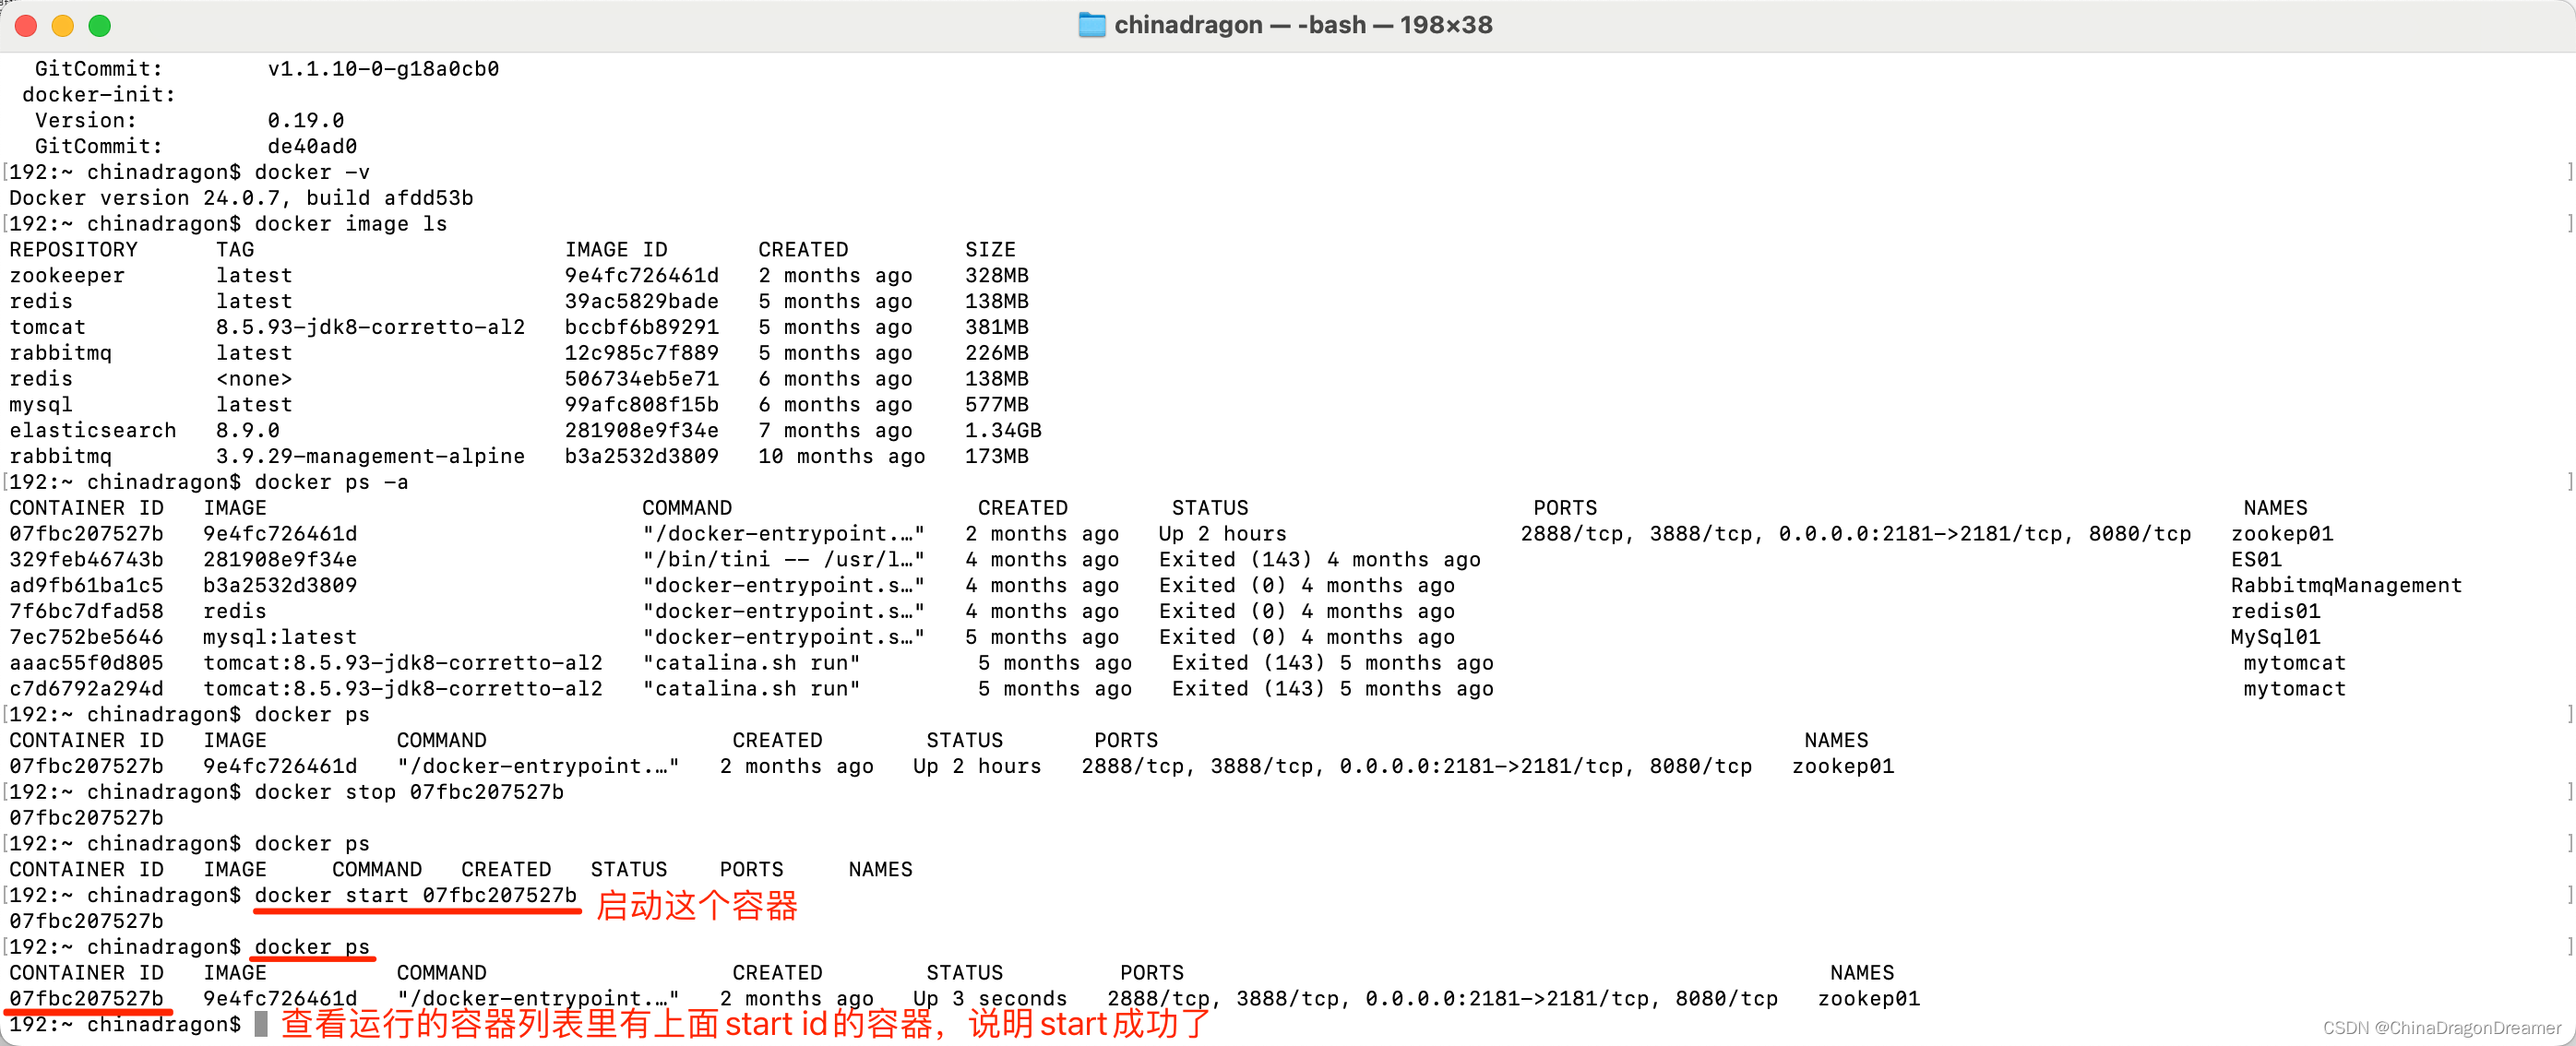
Task: Click container ID '7f6bc7dfad58'
Action: coord(86,612)
